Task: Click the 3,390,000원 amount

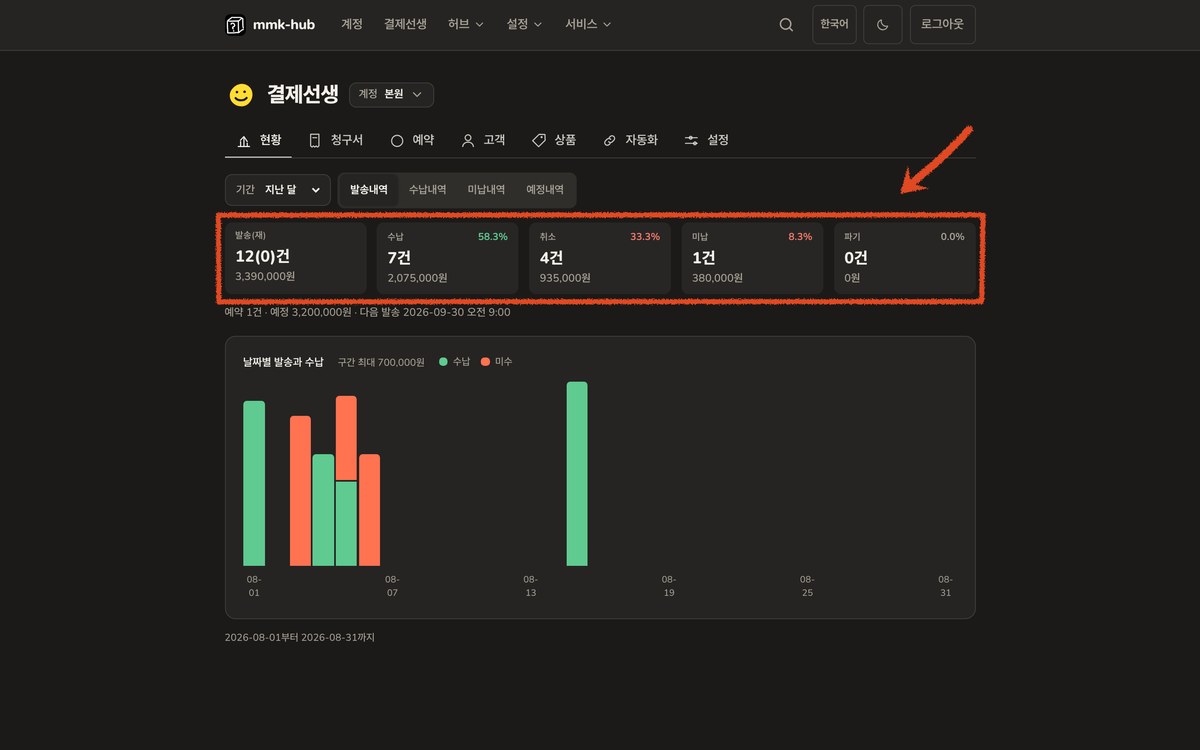Action: click(x=265, y=276)
